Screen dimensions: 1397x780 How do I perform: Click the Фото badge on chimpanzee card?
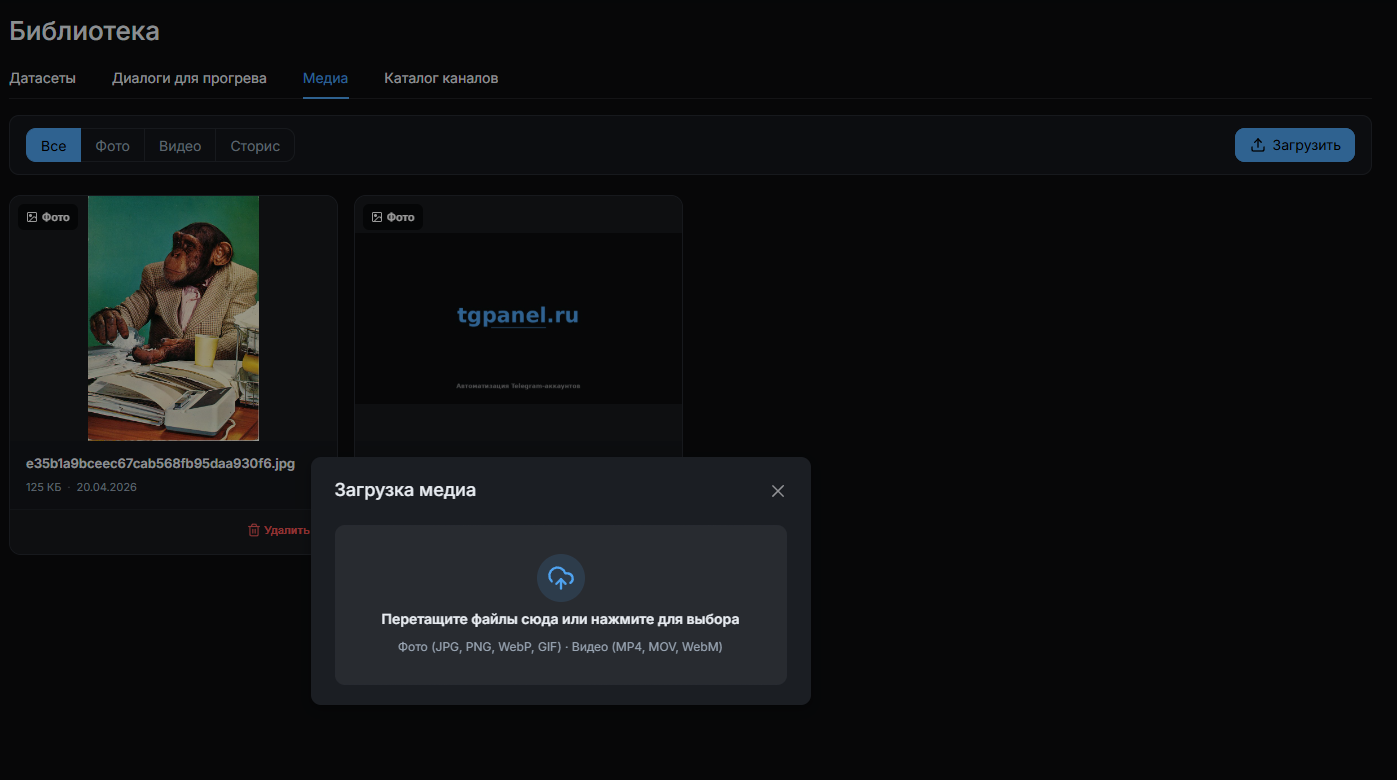[x=48, y=217]
